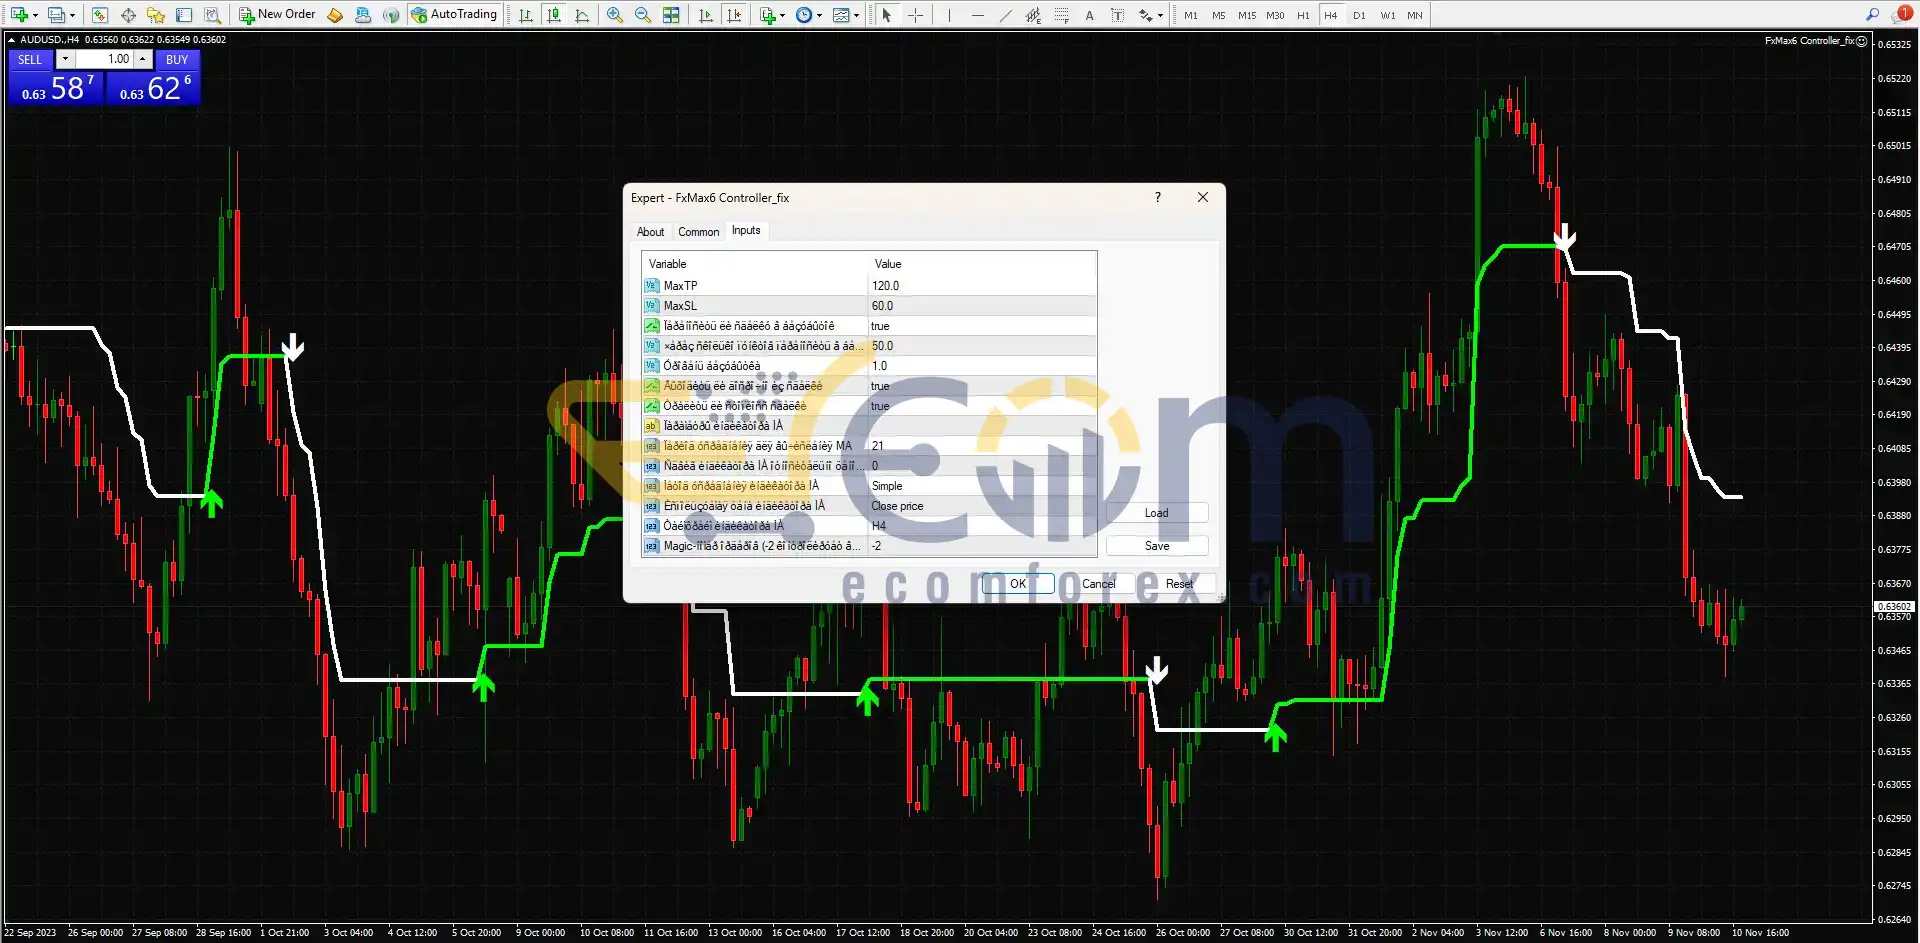Image resolution: width=1920 pixels, height=943 pixels.
Task: Select the cursor arrow tool
Action: click(x=886, y=15)
